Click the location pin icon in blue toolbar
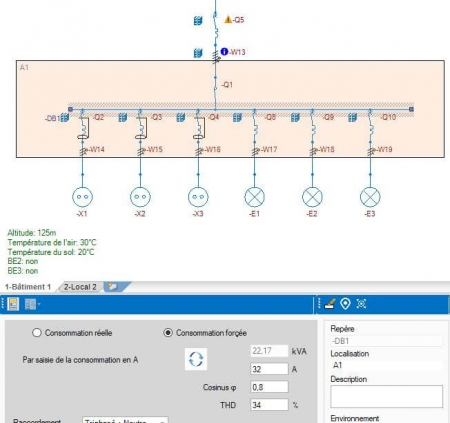 point(345,304)
